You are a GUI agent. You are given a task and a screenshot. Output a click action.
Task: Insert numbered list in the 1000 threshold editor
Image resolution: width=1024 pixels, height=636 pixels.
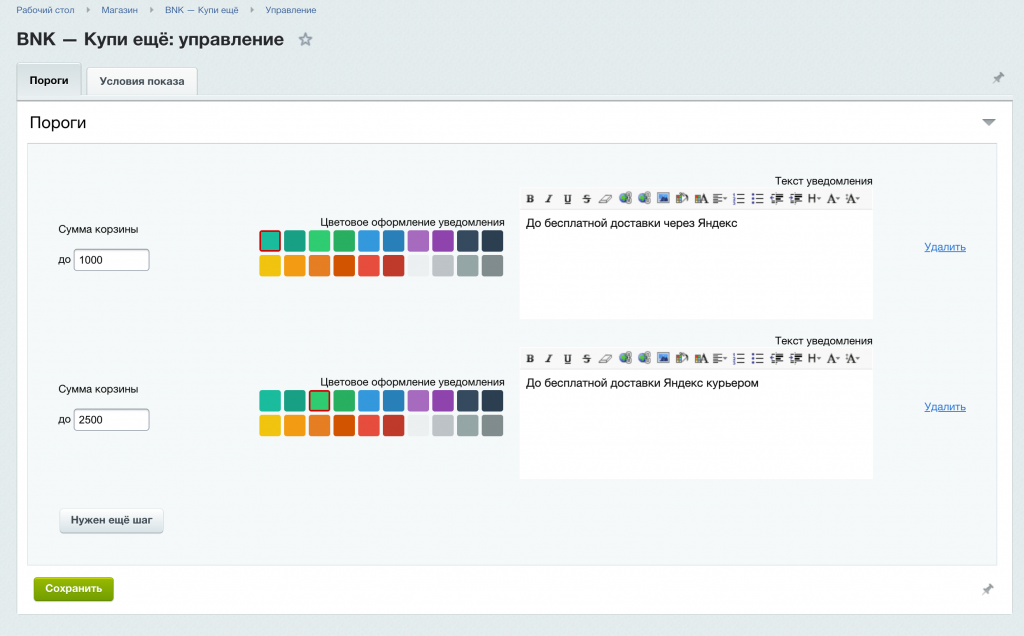tap(739, 199)
